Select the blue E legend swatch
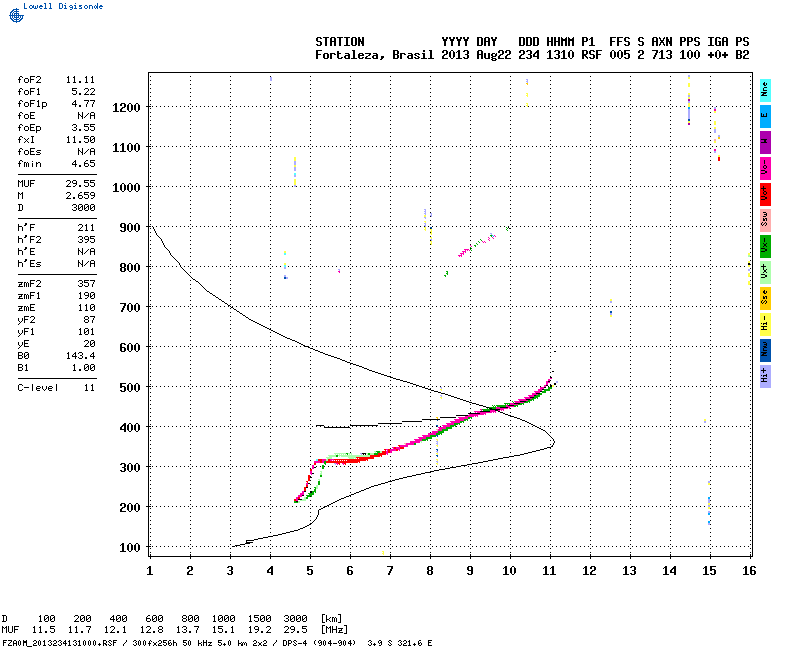The width and height of the screenshot is (800, 650). coord(765,116)
